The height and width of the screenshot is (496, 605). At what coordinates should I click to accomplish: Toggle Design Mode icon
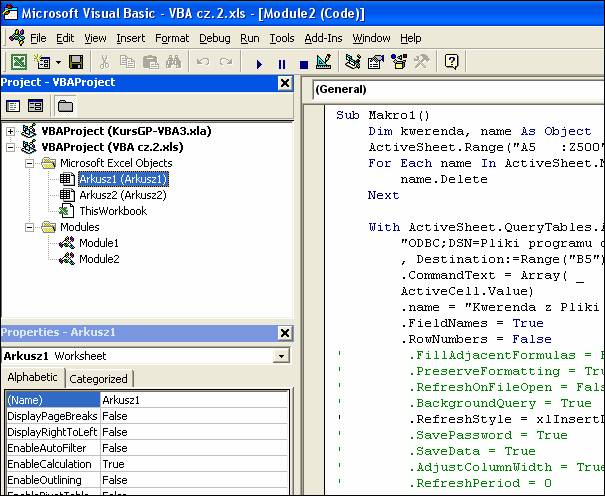[x=323, y=62]
